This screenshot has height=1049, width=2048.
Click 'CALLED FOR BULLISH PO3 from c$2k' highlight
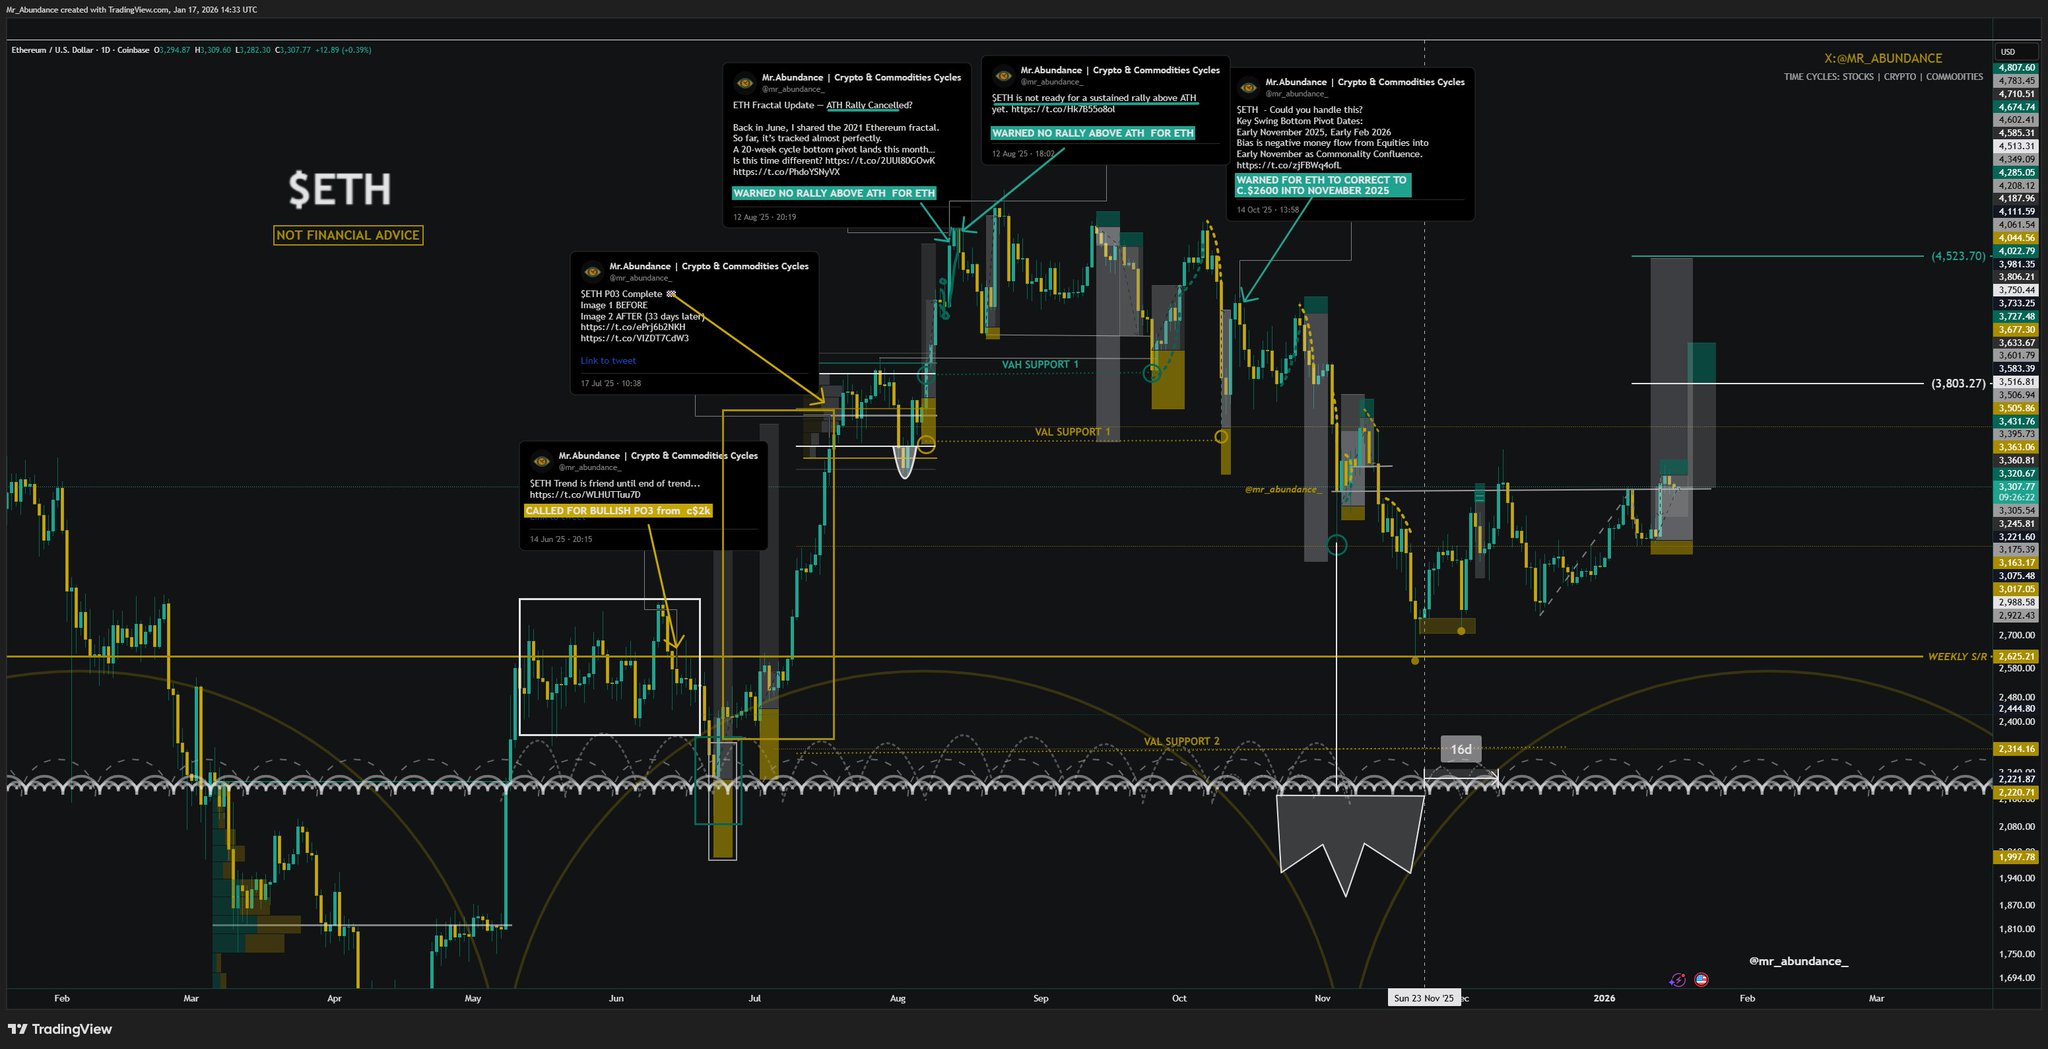pyautogui.click(x=618, y=511)
